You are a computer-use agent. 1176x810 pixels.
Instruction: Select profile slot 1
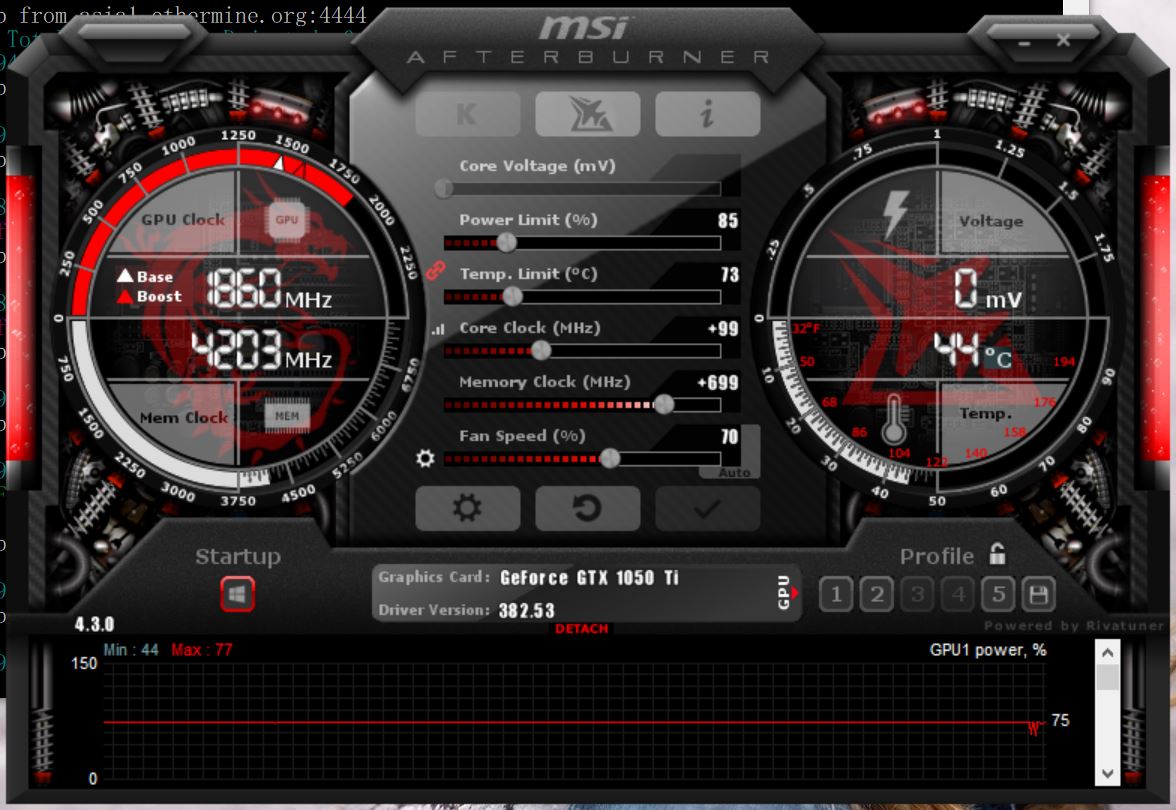click(x=836, y=596)
